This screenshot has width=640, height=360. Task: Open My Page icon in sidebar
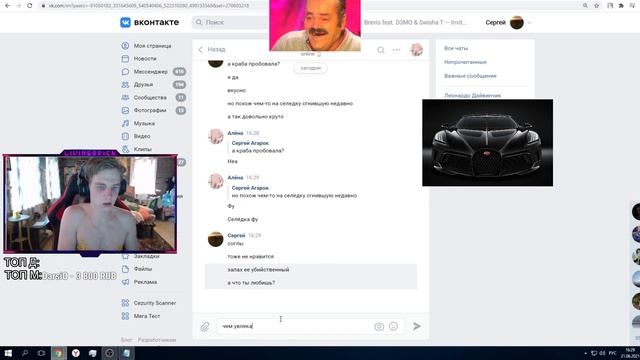125,46
